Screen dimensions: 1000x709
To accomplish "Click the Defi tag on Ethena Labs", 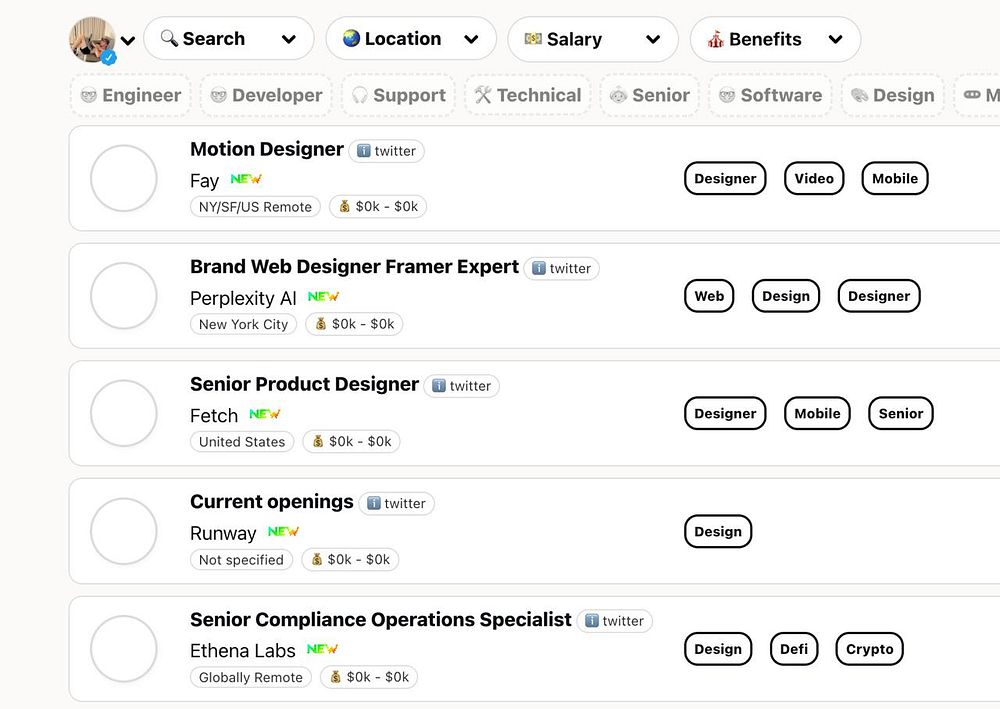I will click(x=794, y=649).
